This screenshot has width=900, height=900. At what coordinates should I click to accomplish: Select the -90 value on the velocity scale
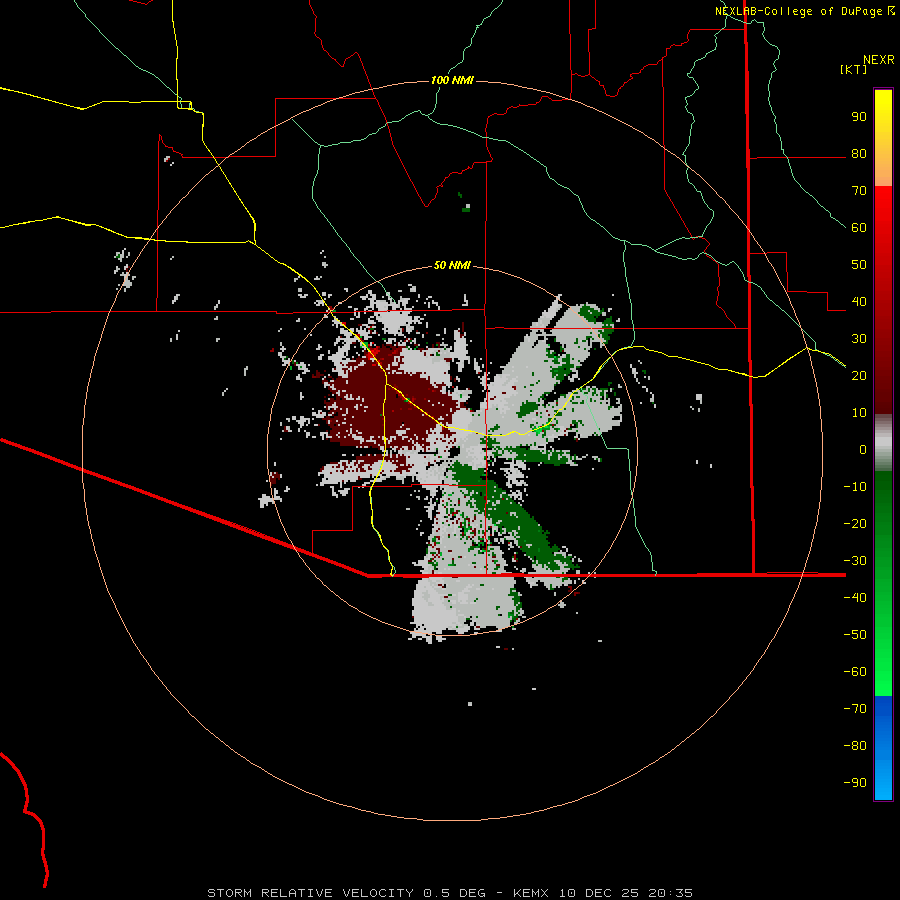pyautogui.click(x=855, y=783)
